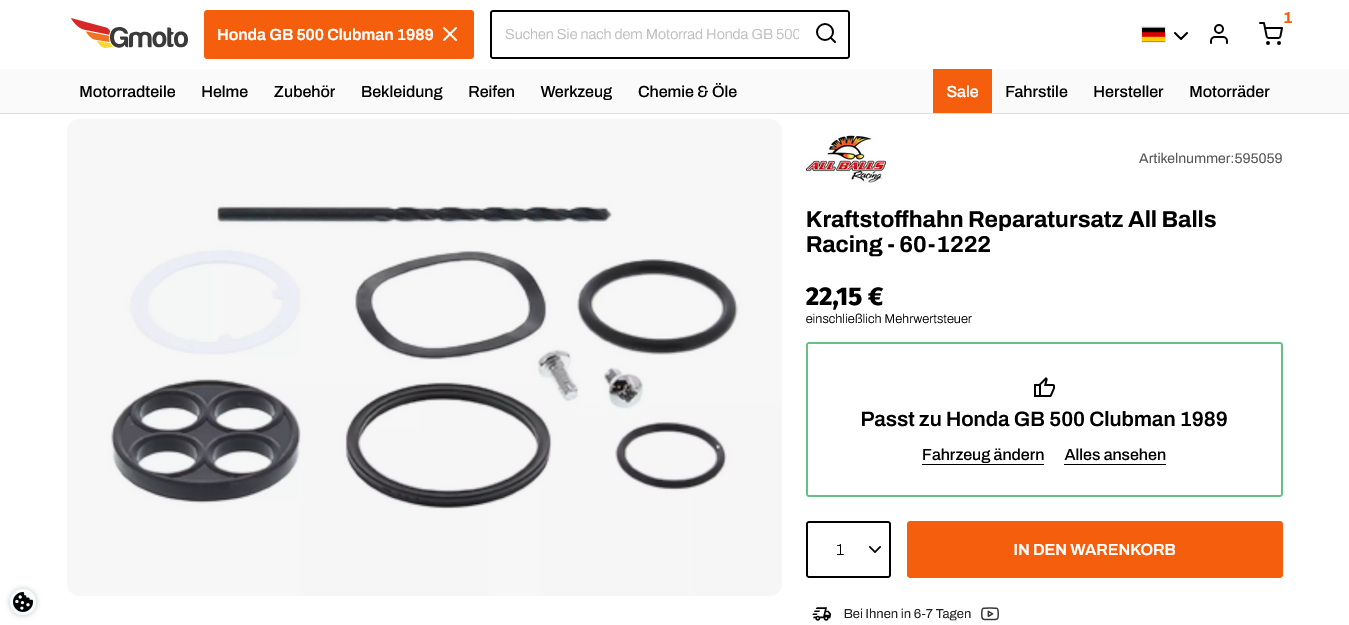1349x625 pixels.
Task: Open the Helme menu
Action: point(224,92)
